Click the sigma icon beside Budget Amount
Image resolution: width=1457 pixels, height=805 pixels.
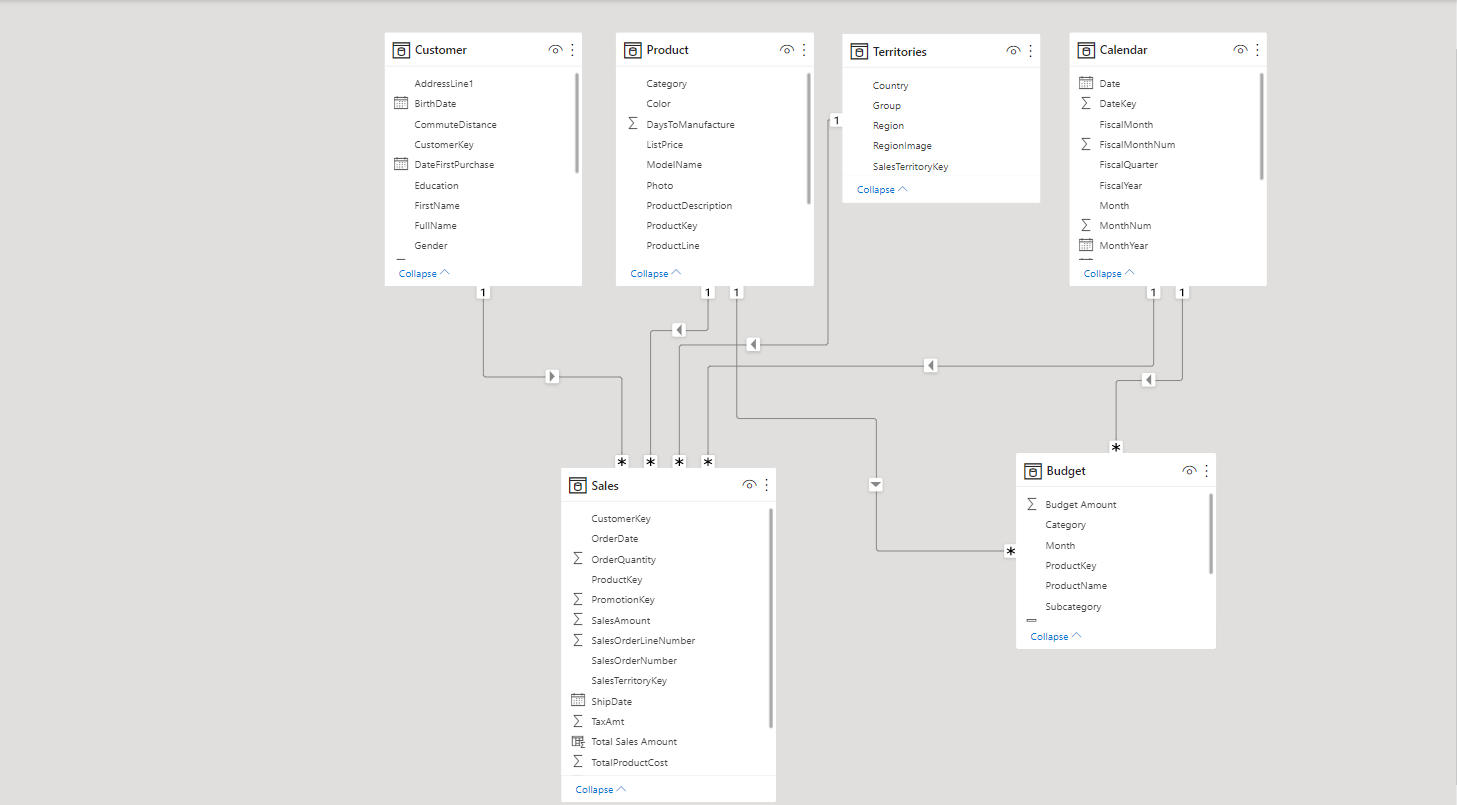click(x=1032, y=504)
